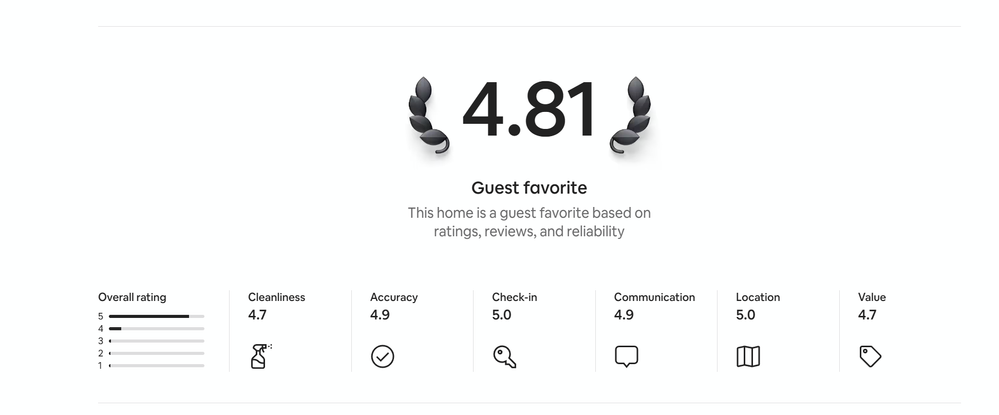Select the 1-star rating bar
This screenshot has width=999, height=415.
click(156, 366)
